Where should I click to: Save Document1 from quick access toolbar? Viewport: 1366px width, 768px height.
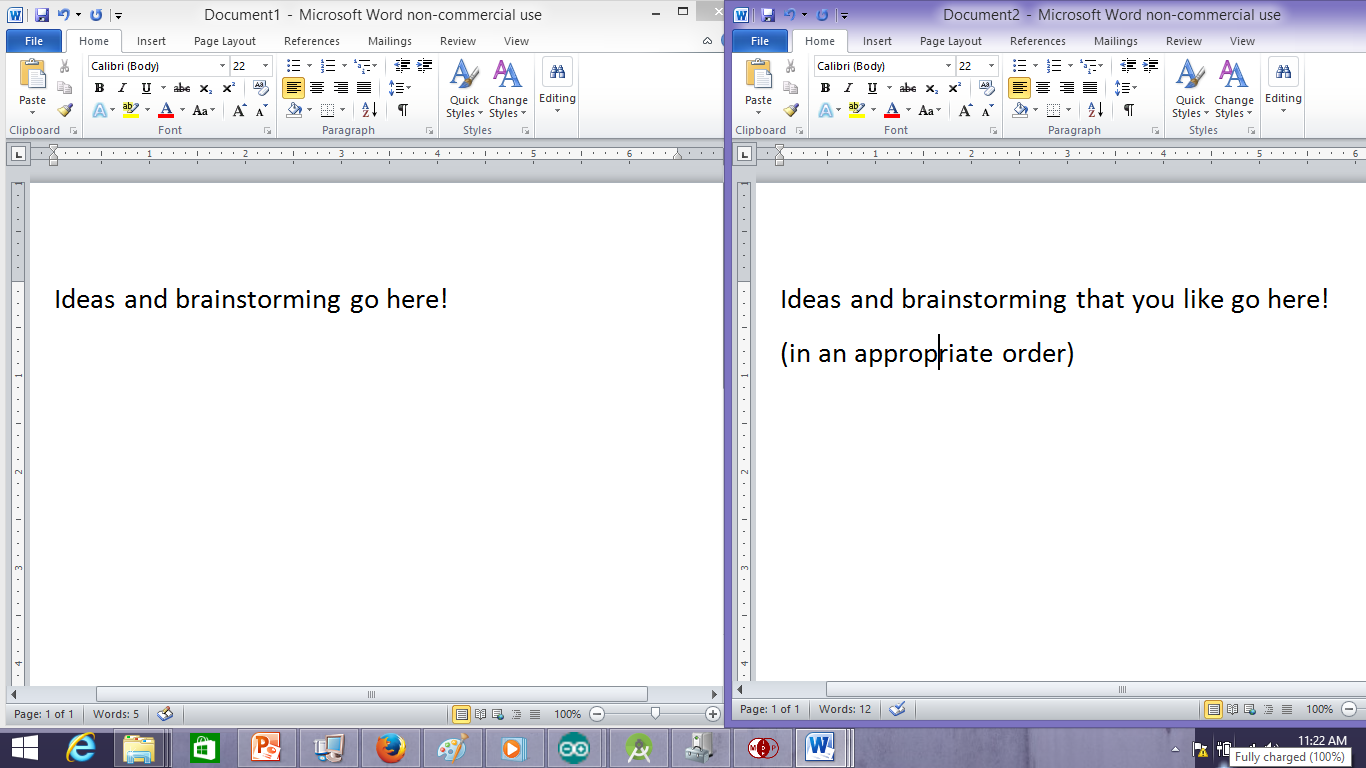[42, 15]
